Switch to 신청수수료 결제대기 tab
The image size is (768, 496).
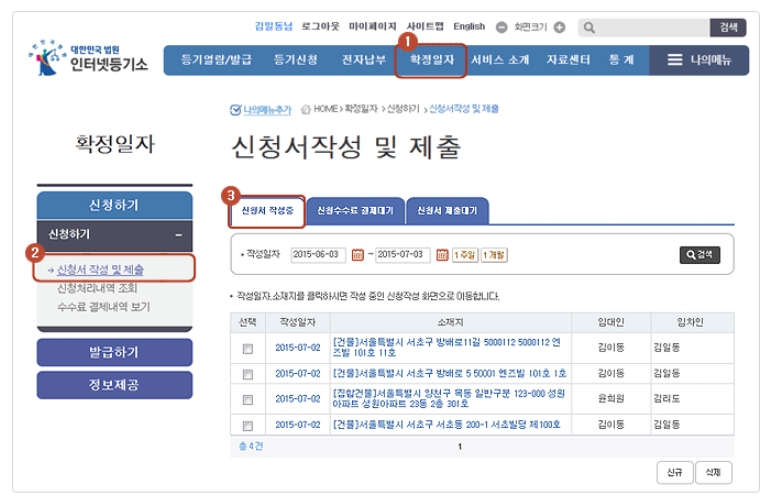point(356,211)
